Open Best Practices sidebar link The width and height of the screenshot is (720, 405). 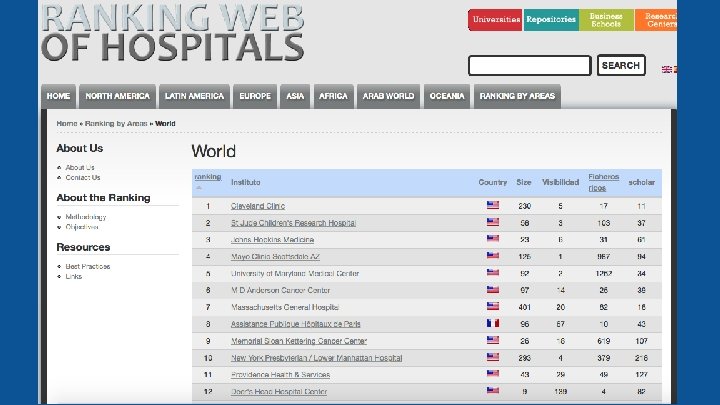88,266
